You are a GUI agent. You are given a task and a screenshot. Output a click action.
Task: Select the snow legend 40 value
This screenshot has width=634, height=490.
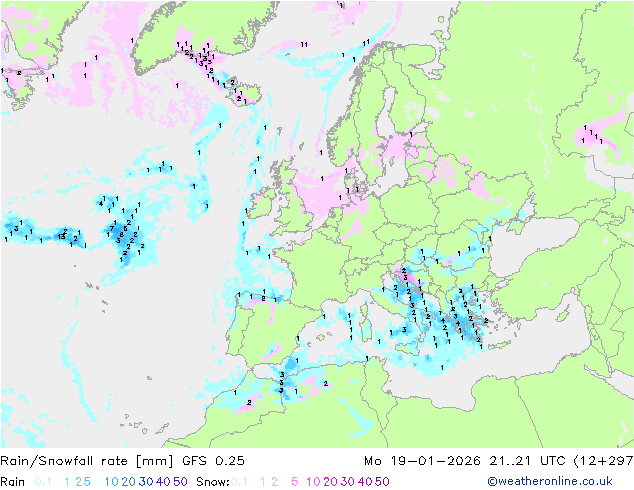tap(365, 482)
